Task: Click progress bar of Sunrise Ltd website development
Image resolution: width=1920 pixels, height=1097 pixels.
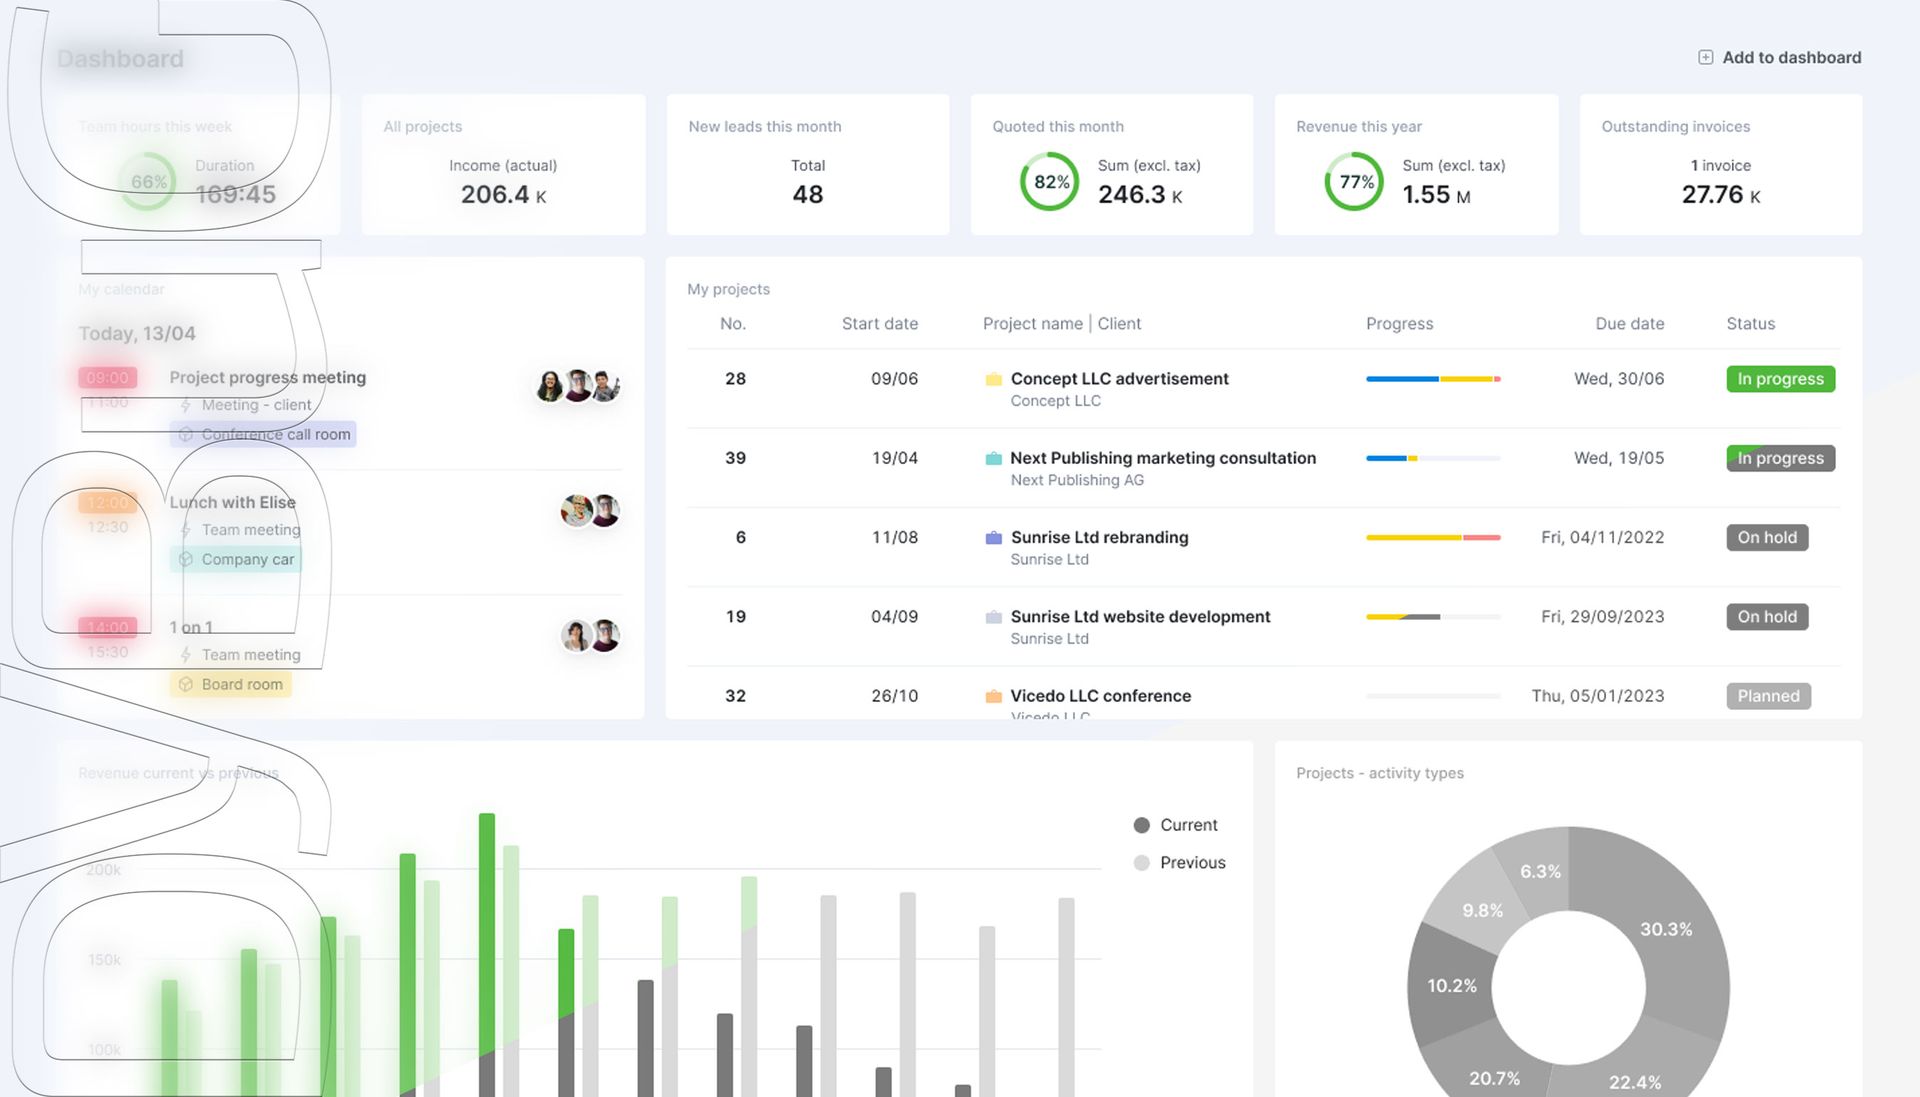Action: pyautogui.click(x=1433, y=617)
